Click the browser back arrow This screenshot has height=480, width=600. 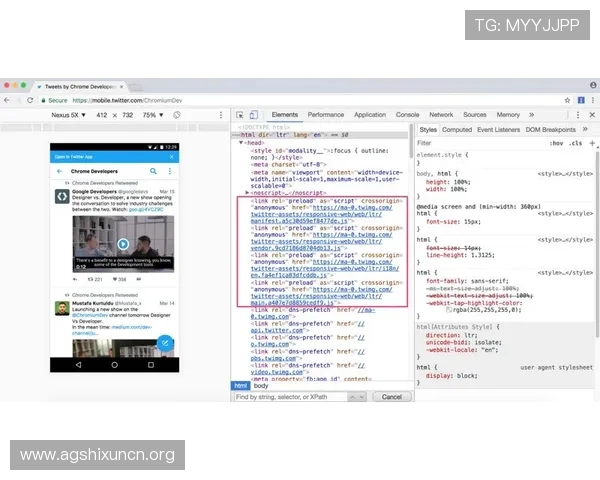6,100
